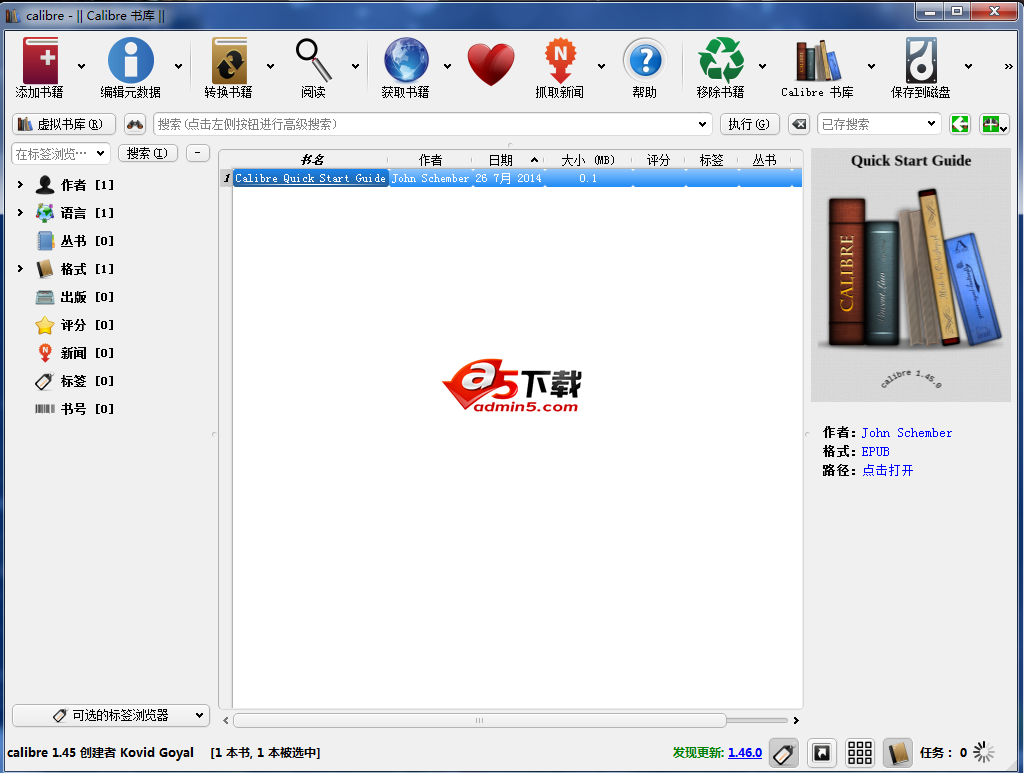The width and height of the screenshot is (1024, 773).
Task: Open the update version 1.46.0 link
Action: 745,753
